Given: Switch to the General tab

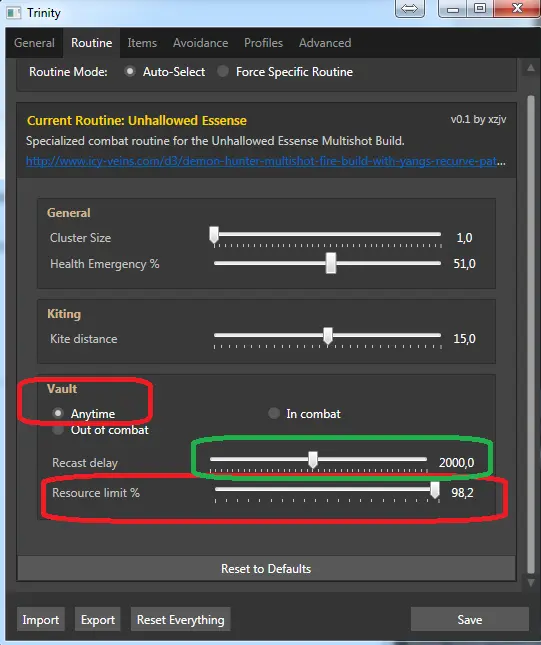Looking at the screenshot, I should 34,43.
